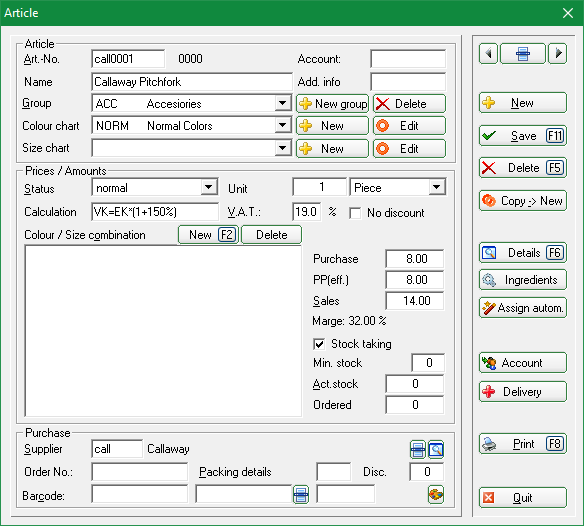Click the New group button

(333, 104)
